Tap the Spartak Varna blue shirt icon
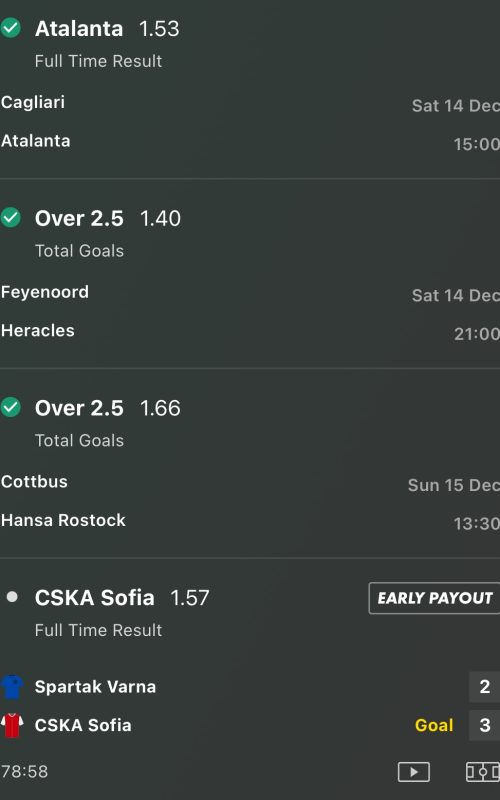Viewport: 500px width, 800px height. click(12, 687)
